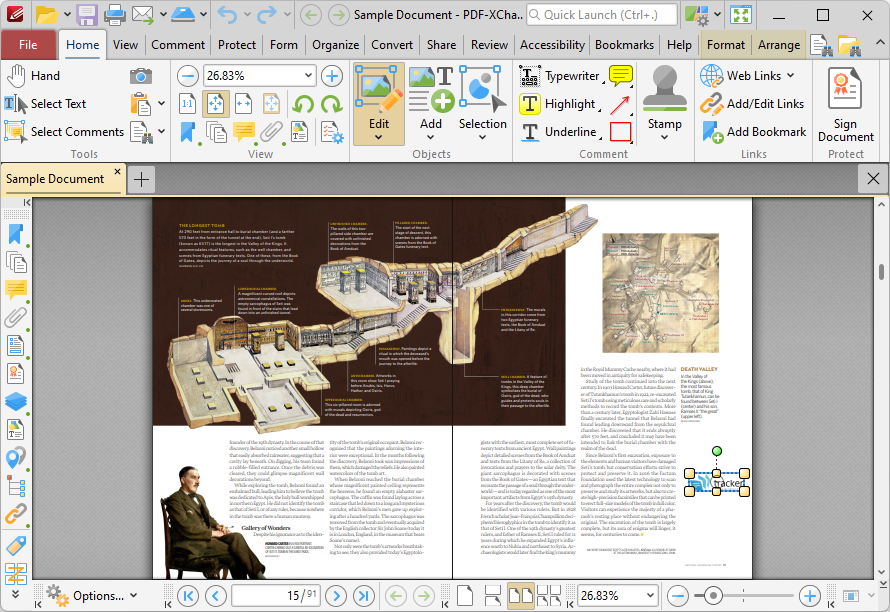Activate the Select Text tool
This screenshot has height=612, width=890.
click(45, 103)
